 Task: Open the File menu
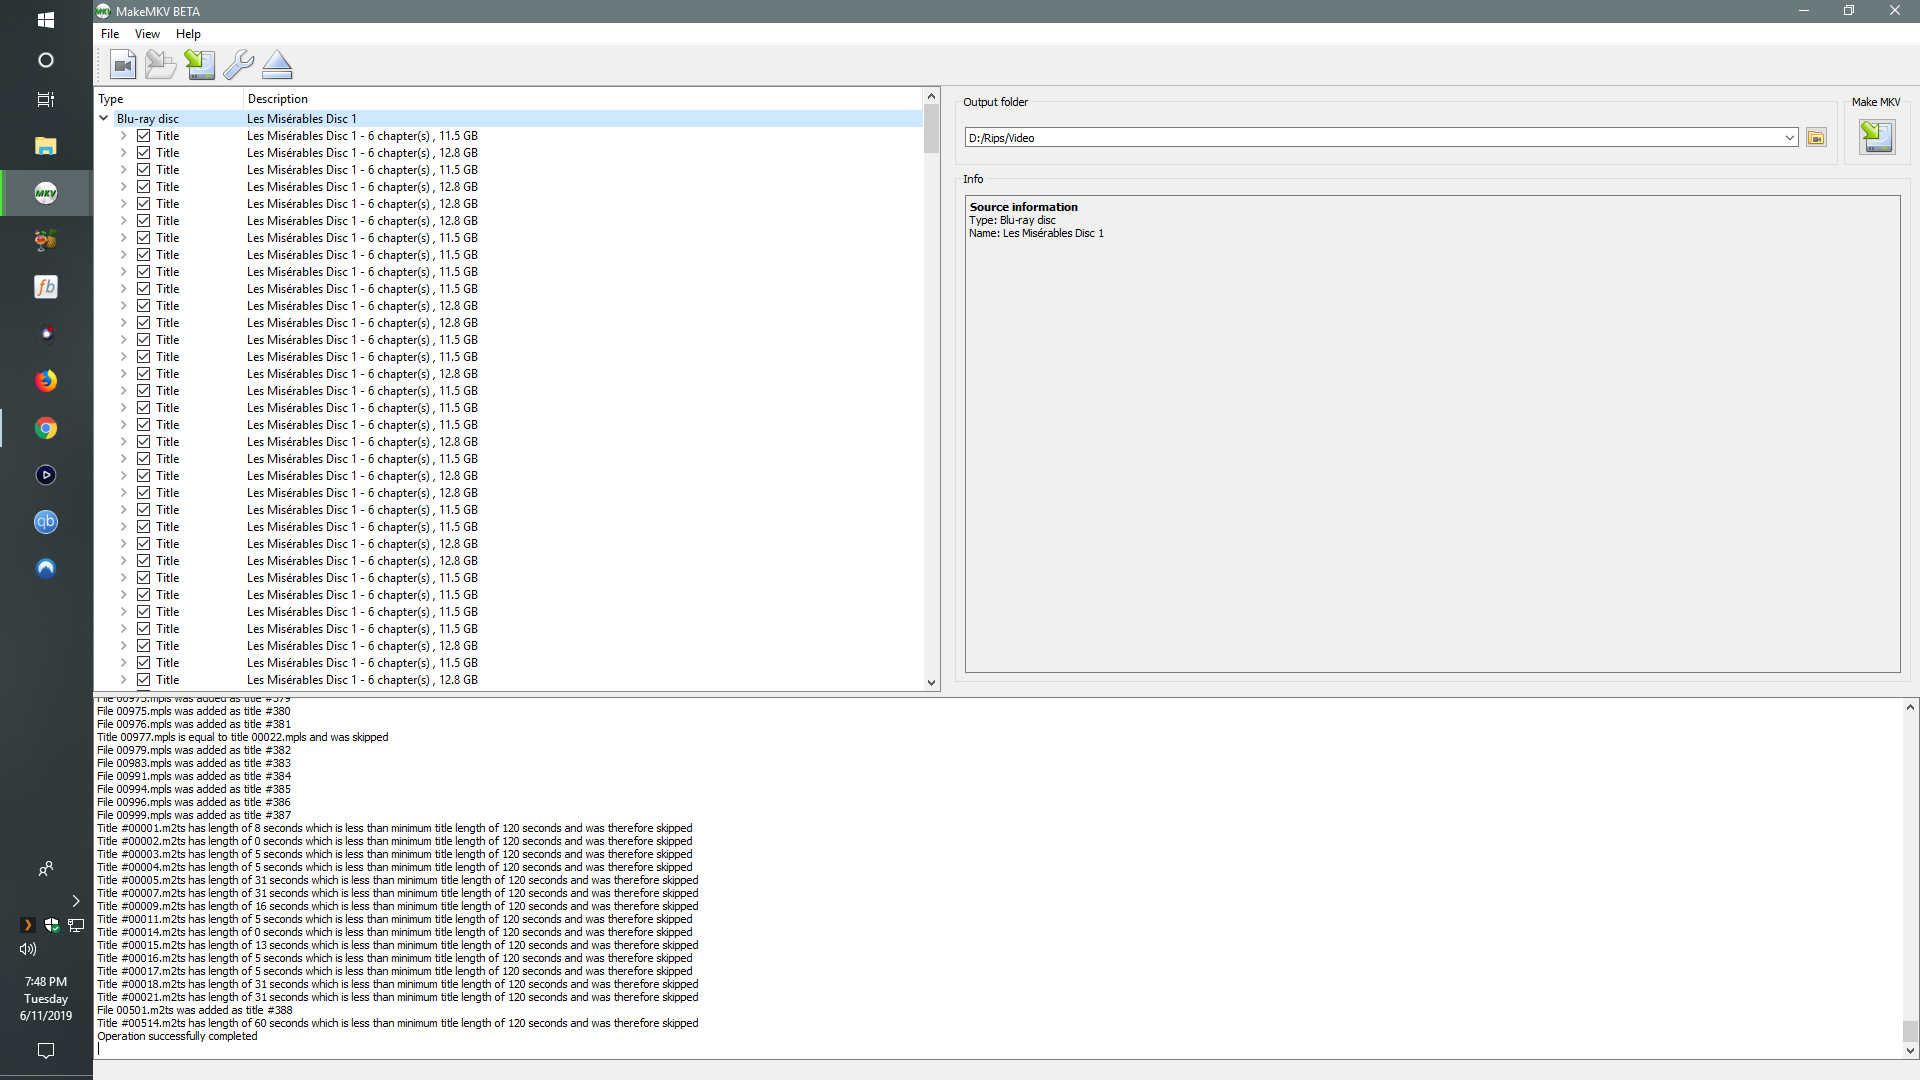(110, 34)
